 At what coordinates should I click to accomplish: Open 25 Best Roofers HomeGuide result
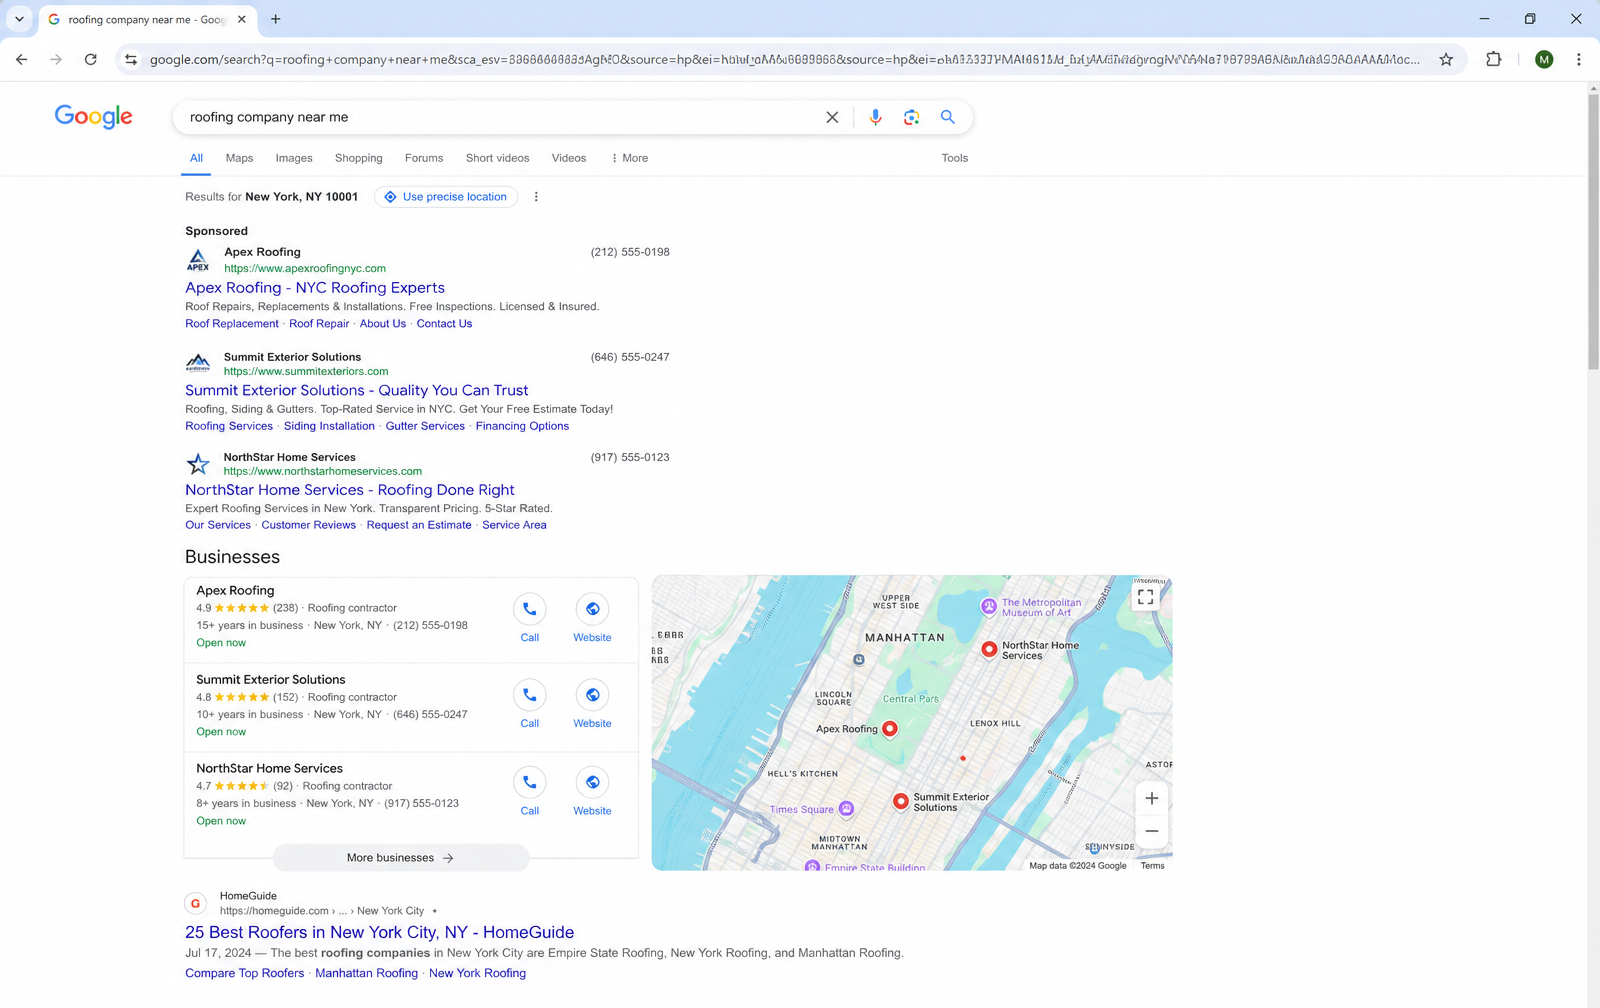pyautogui.click(x=379, y=932)
